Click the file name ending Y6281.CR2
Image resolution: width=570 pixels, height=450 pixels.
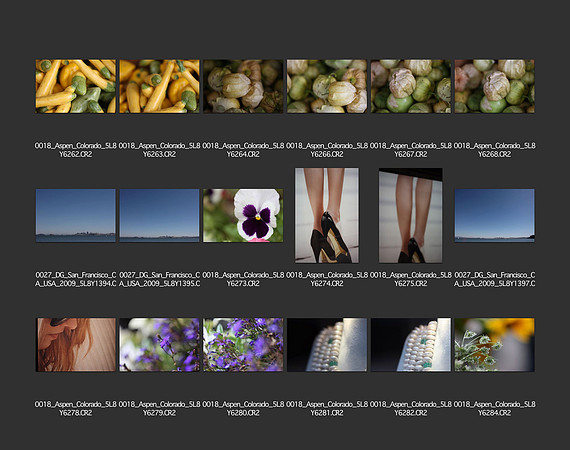327,408
